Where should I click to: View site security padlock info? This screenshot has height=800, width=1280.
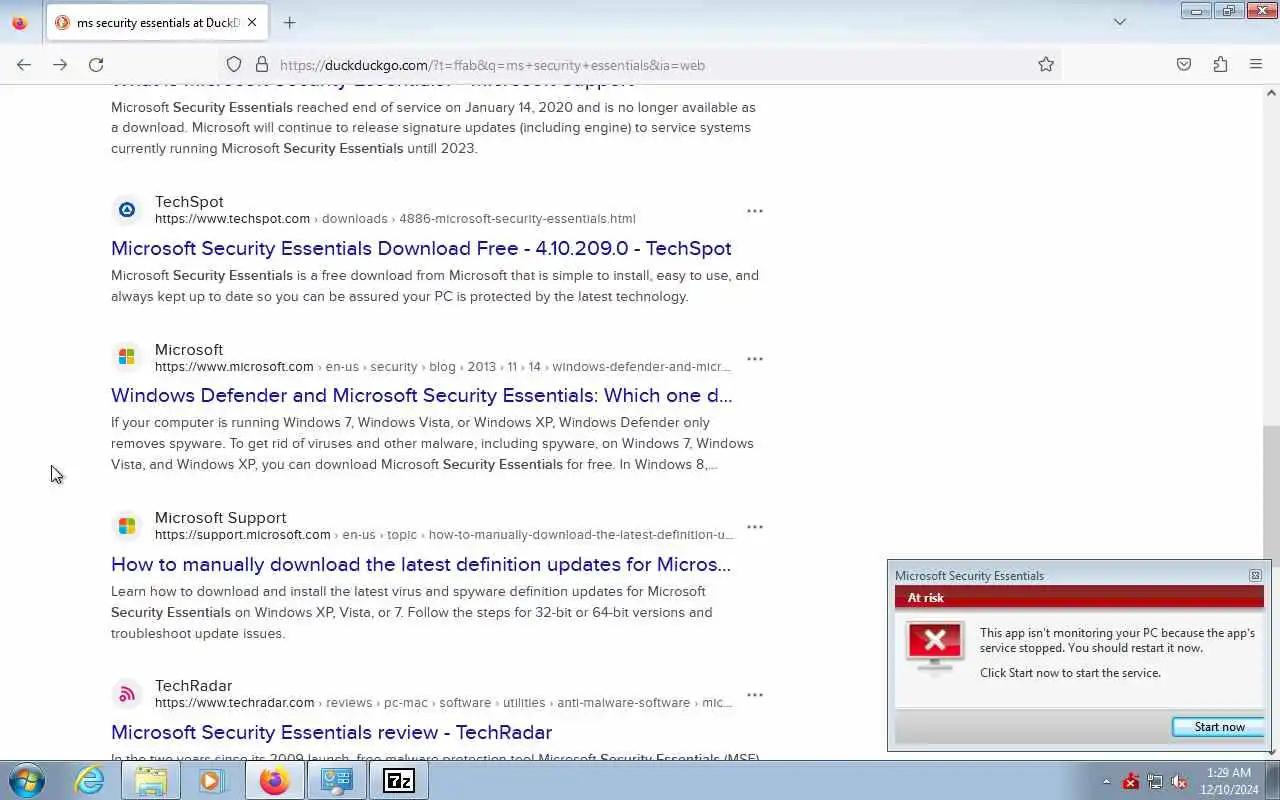coord(262,65)
